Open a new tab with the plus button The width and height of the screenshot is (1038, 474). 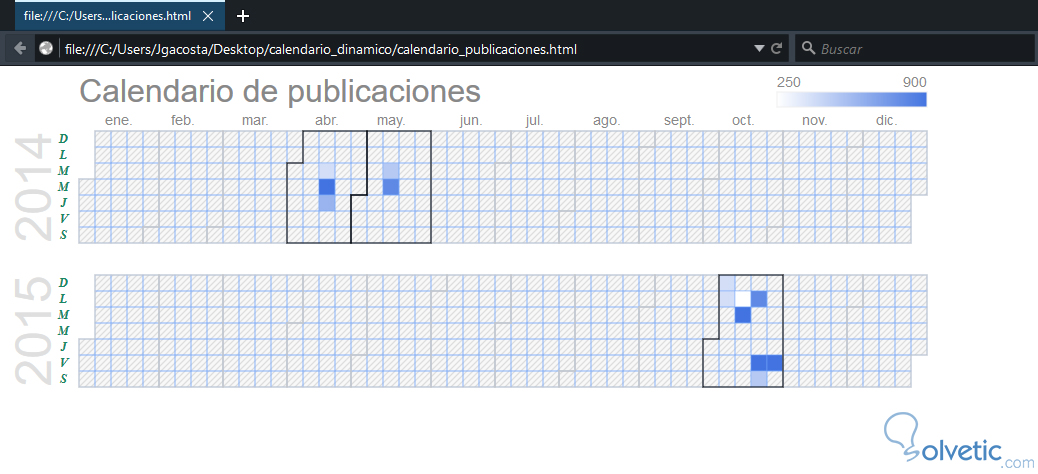point(243,16)
